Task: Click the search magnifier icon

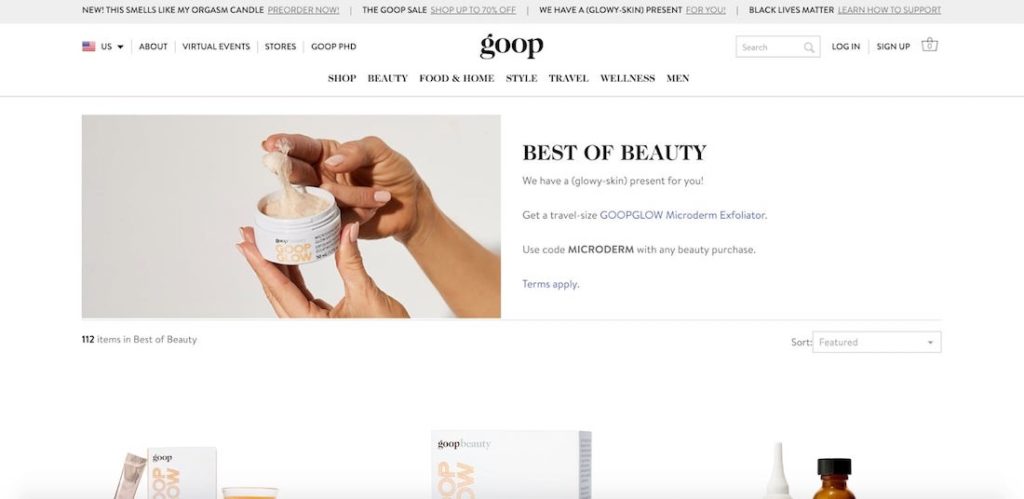Action: [x=808, y=47]
